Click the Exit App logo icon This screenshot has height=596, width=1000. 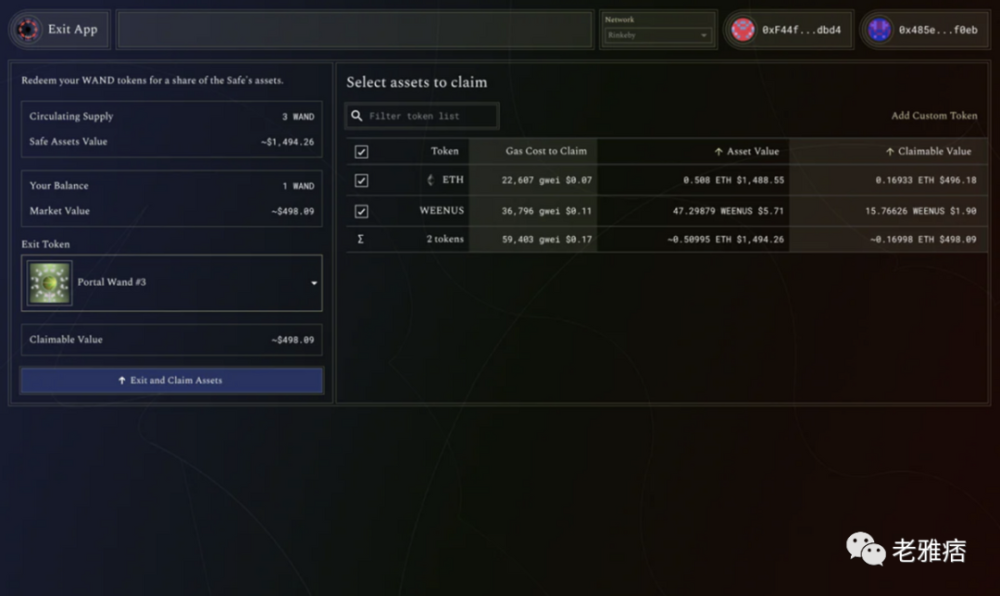pyautogui.click(x=27, y=29)
